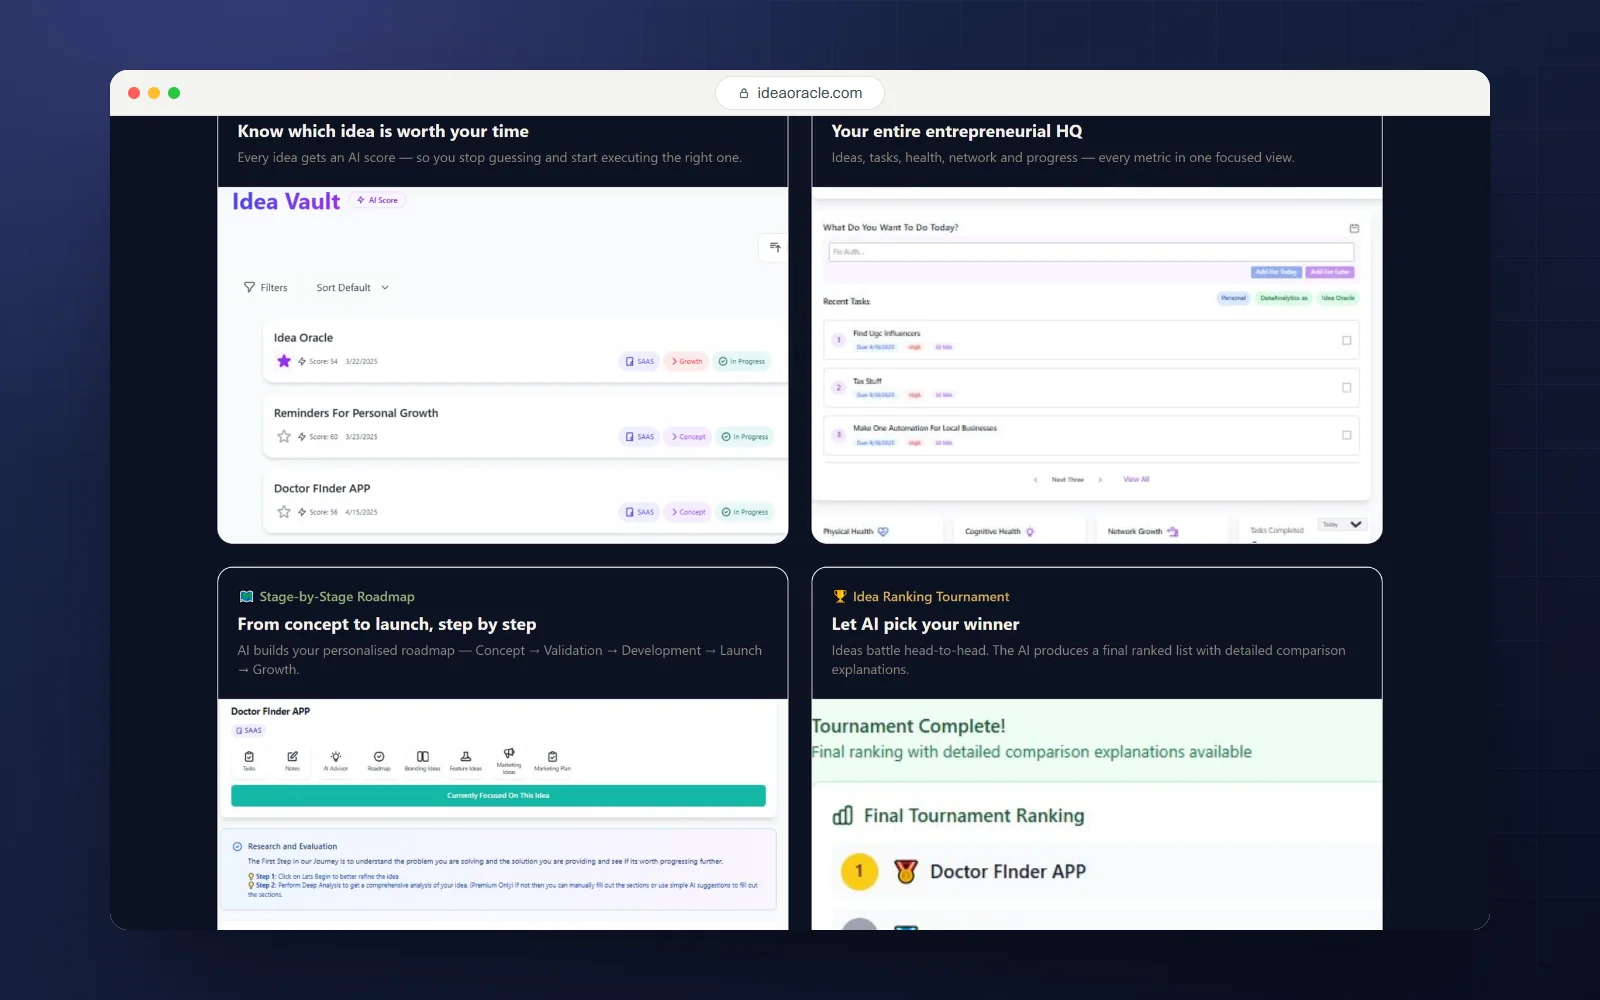Click the Network Growth icon
The image size is (1600, 1000).
coord(1173,532)
